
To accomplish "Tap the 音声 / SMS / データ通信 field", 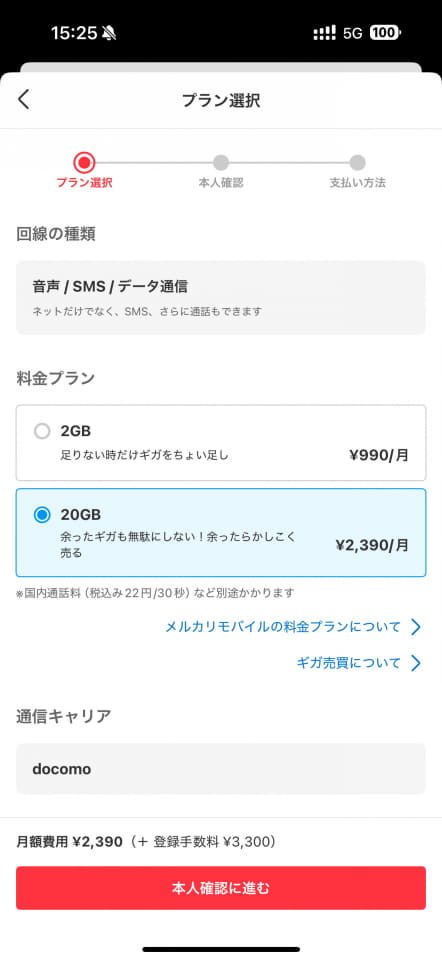I will pos(221,298).
